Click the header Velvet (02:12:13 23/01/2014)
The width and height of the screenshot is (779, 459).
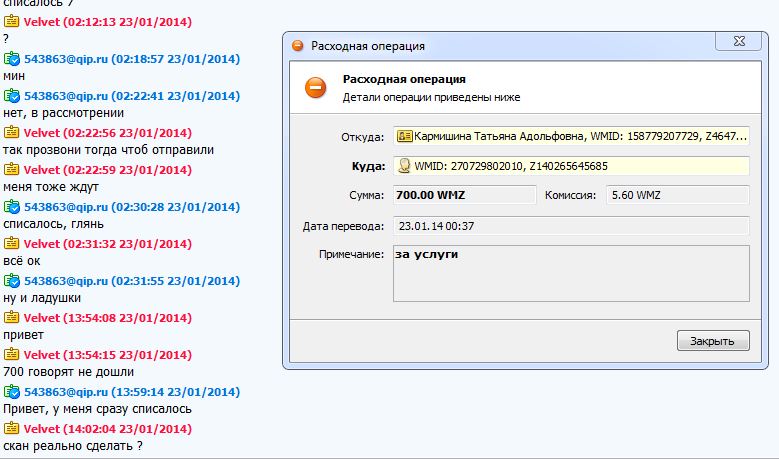tap(108, 22)
